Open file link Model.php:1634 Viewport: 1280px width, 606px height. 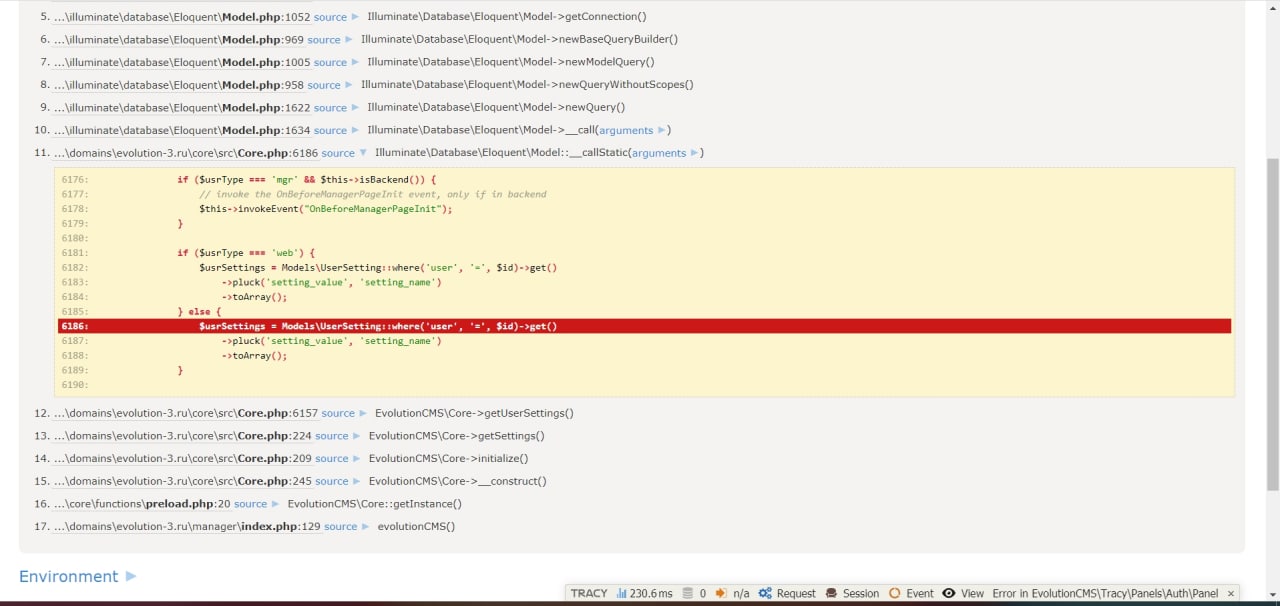click(182, 130)
